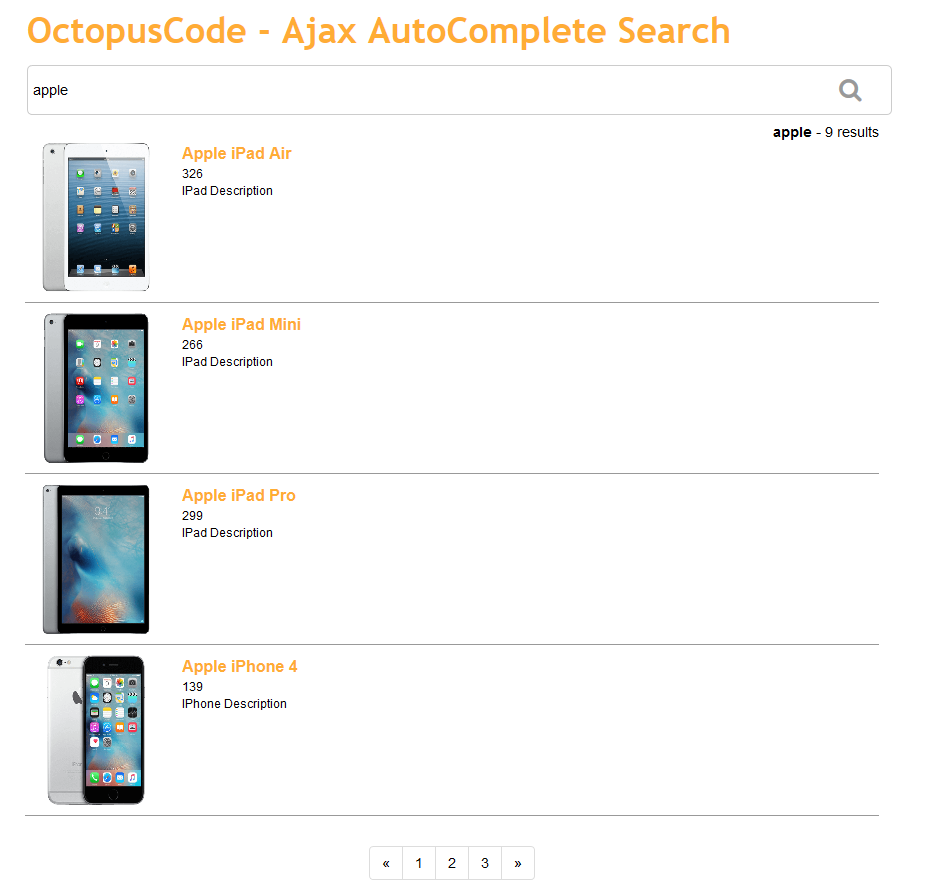Open the Apple iPad Mini title link
Screen dimensions: 928x891
(241, 325)
